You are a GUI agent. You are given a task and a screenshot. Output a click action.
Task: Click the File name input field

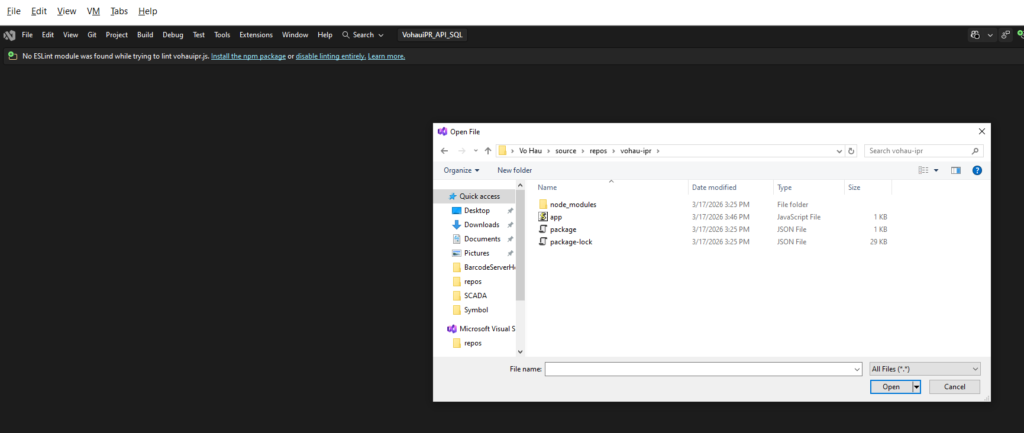pos(698,369)
